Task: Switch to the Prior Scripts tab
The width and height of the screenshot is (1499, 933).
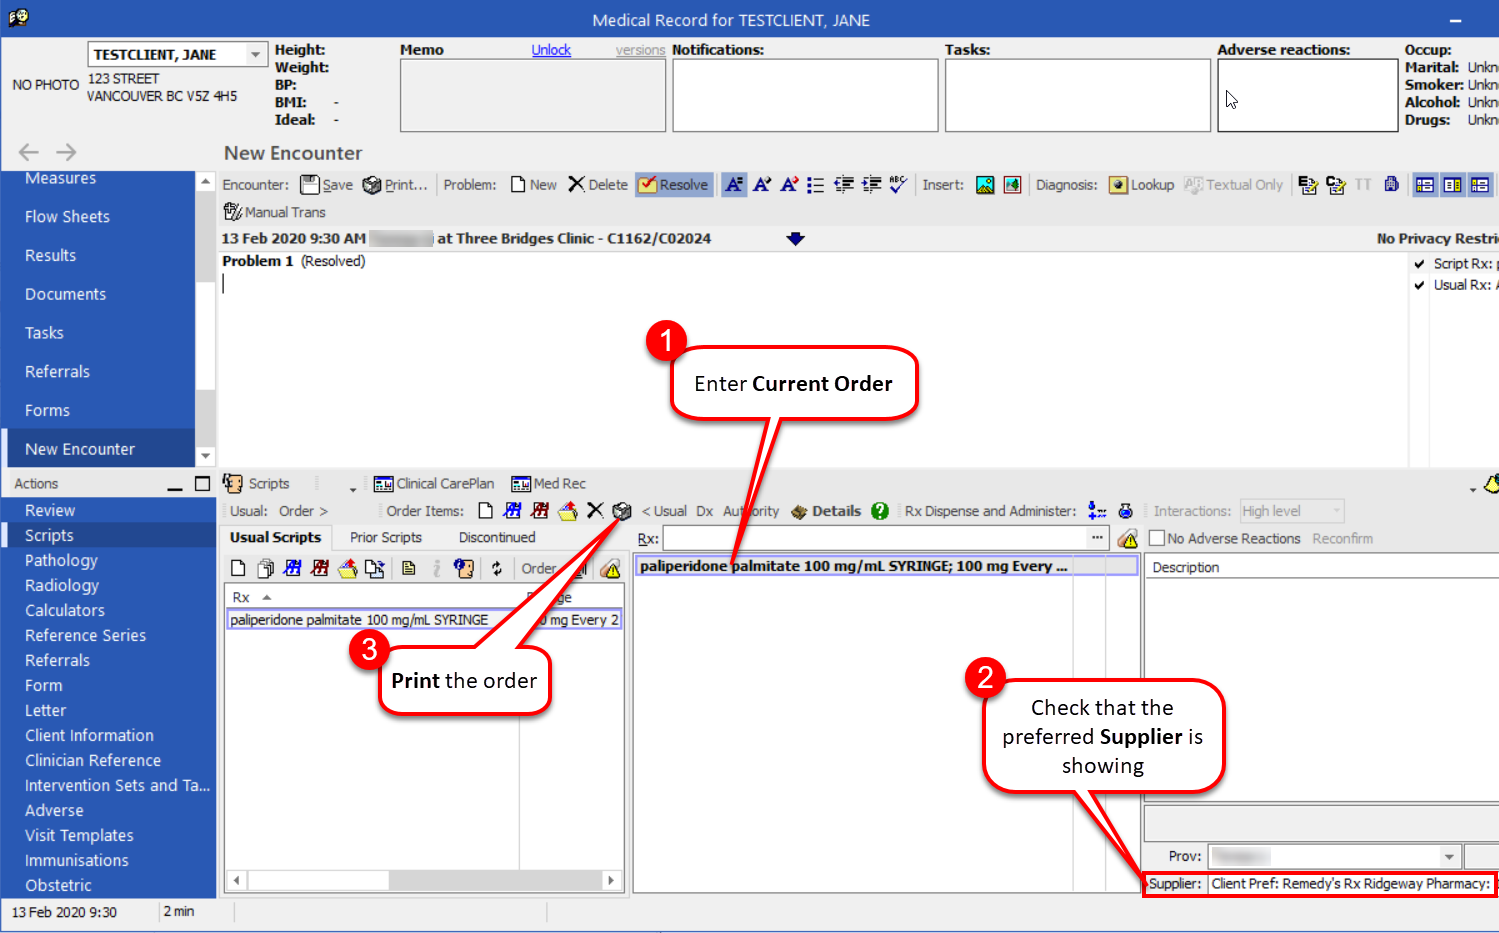Action: 386,538
